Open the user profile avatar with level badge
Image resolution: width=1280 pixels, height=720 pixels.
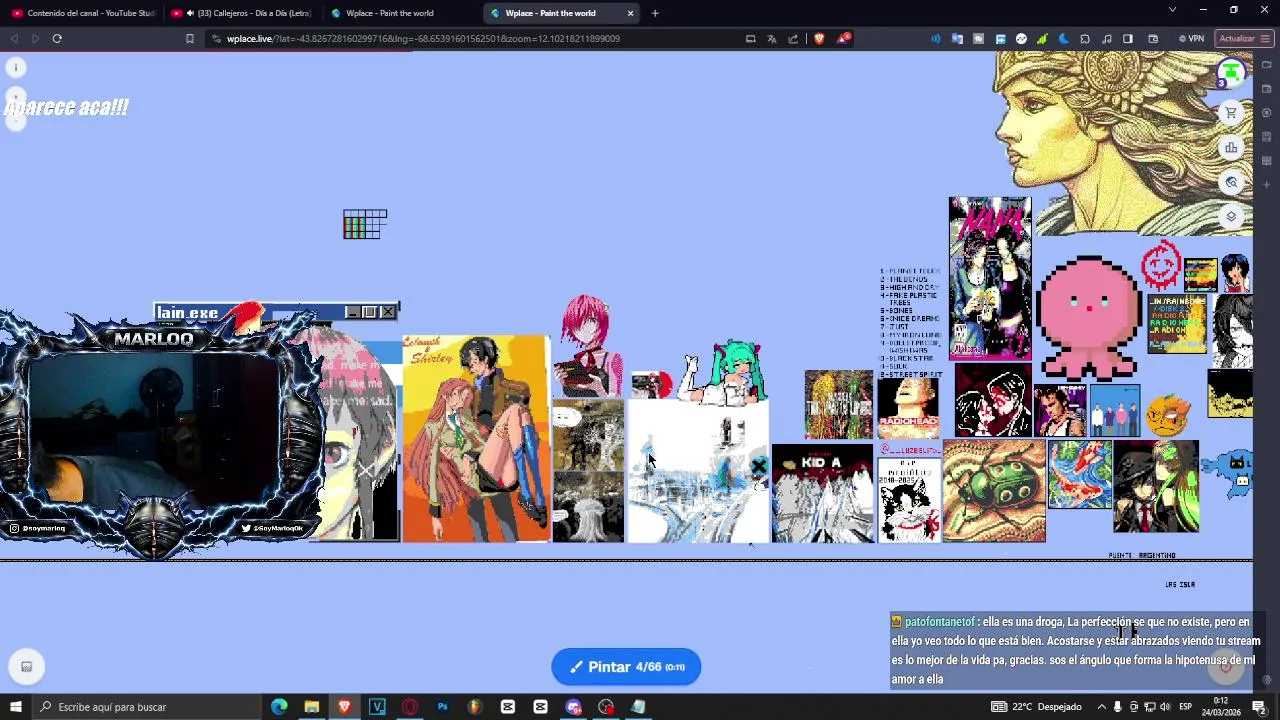(x=1230, y=74)
